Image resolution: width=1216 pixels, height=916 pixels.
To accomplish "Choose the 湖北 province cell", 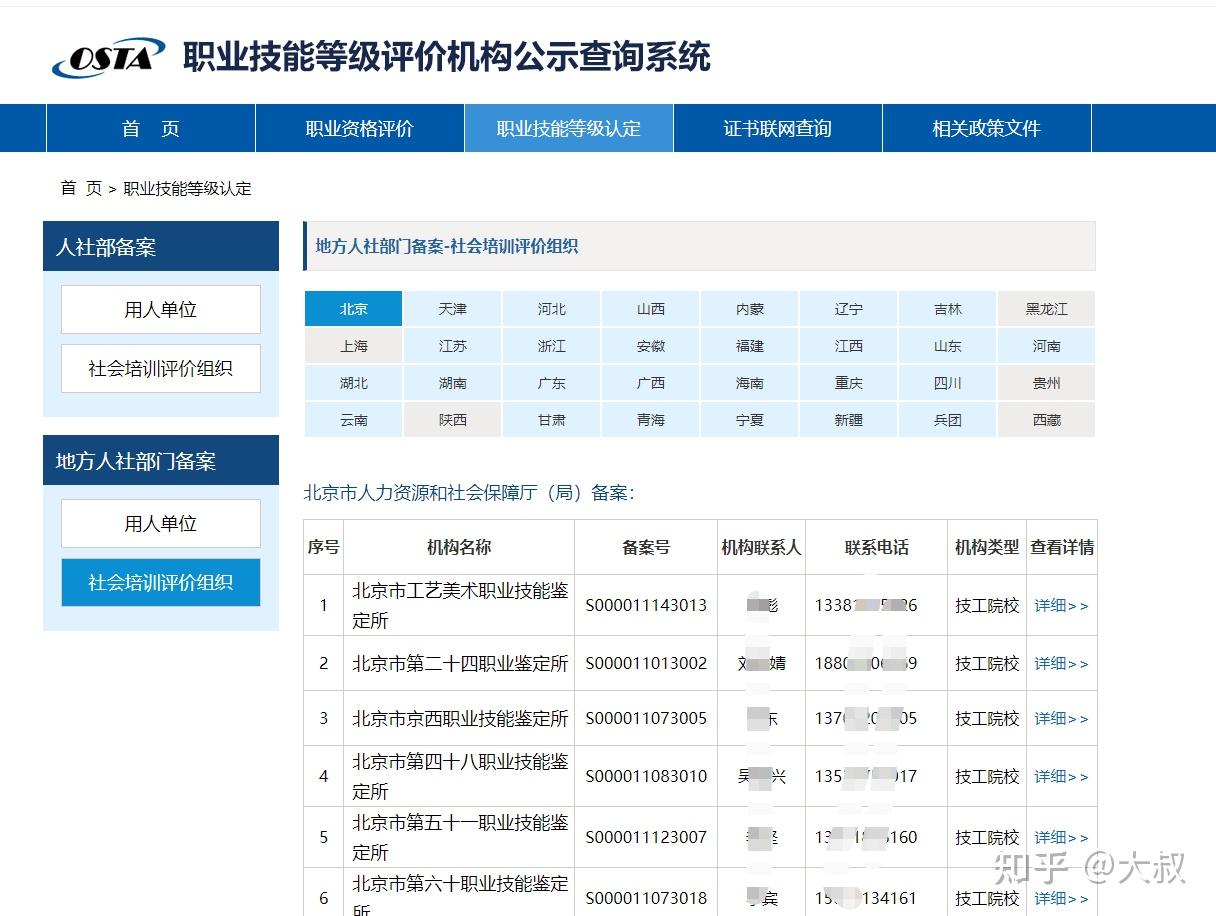I will point(353,383).
